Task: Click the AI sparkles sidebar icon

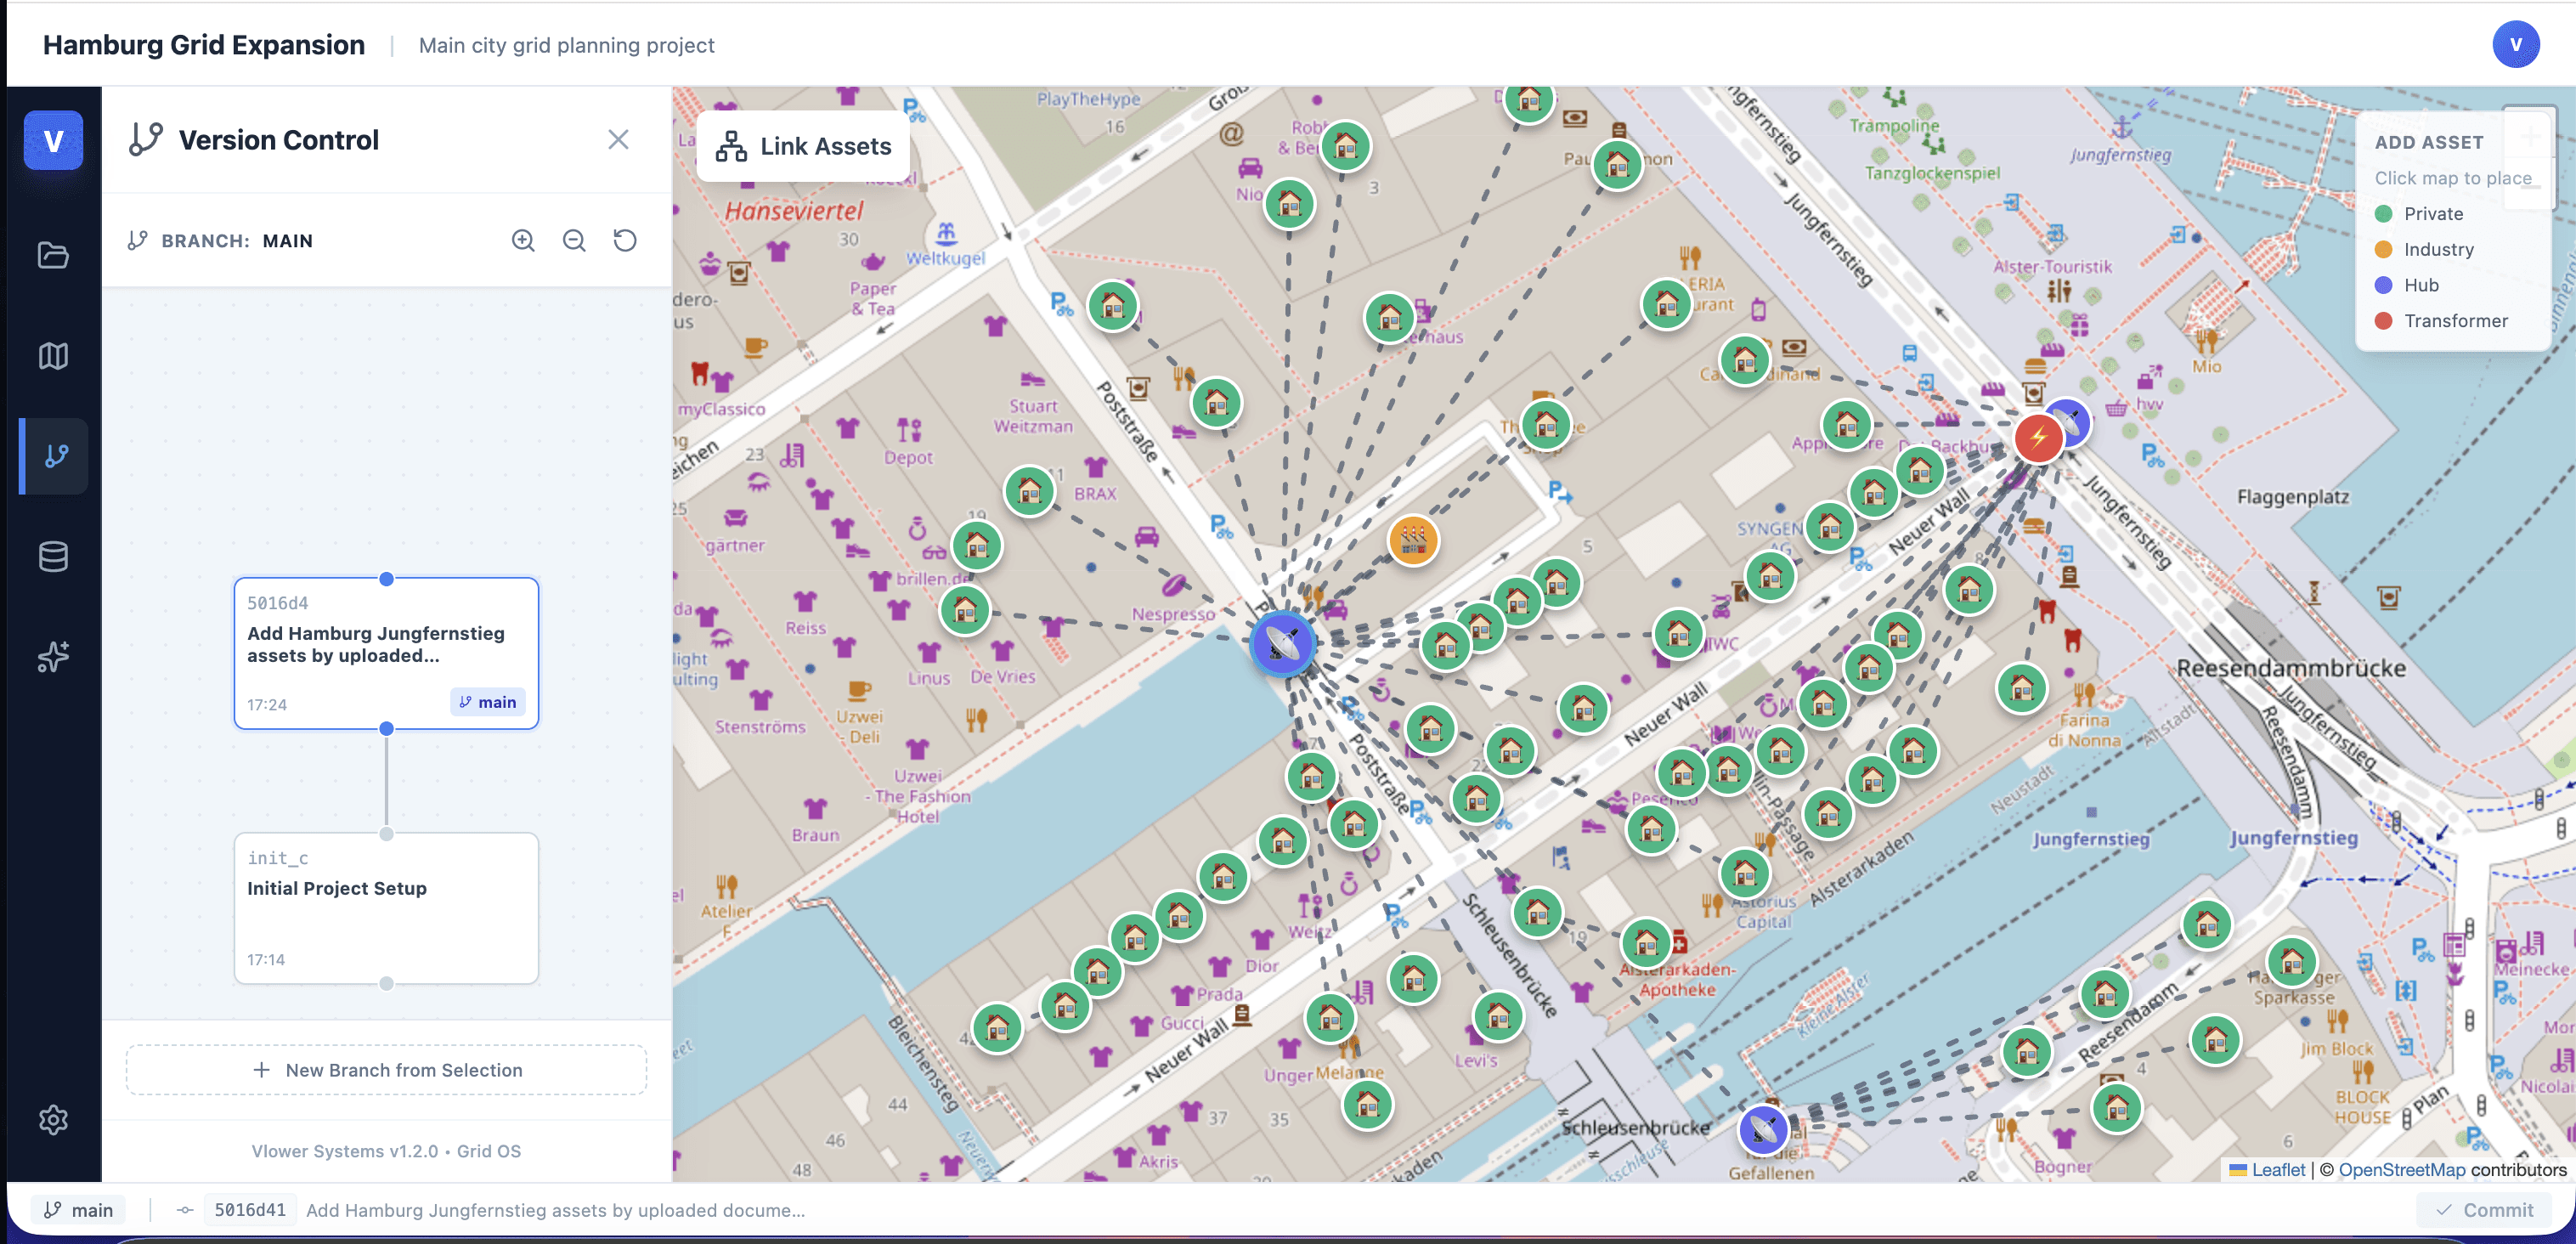Action: click(x=53, y=656)
